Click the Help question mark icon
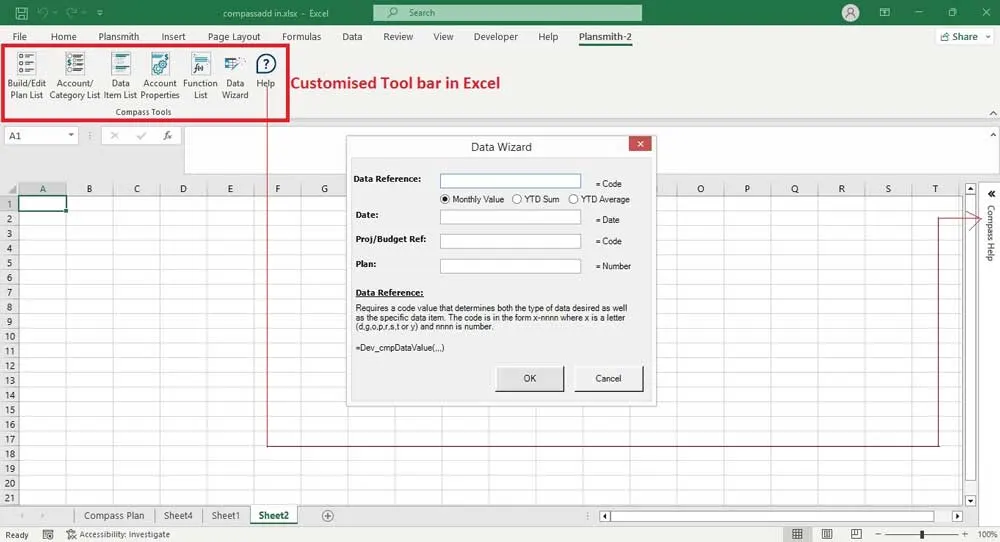1000x542 pixels. click(266, 64)
